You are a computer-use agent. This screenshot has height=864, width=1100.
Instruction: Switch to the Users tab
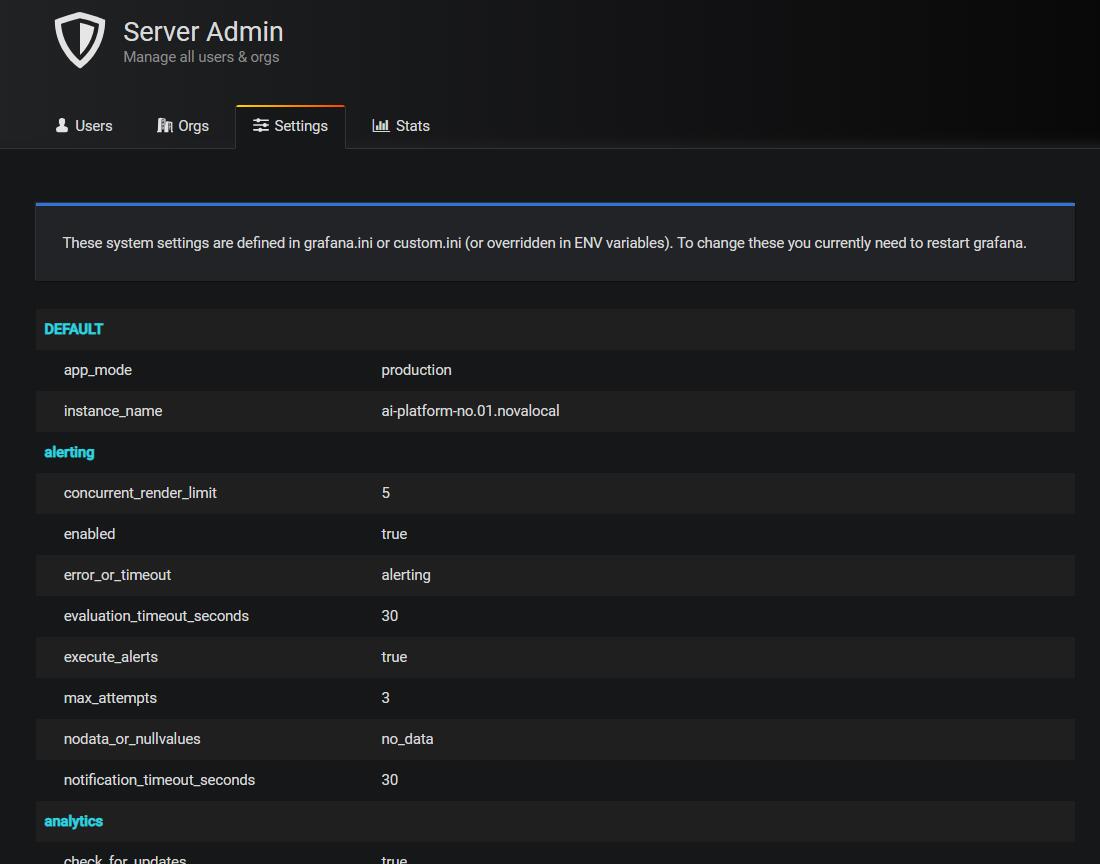tap(84, 126)
